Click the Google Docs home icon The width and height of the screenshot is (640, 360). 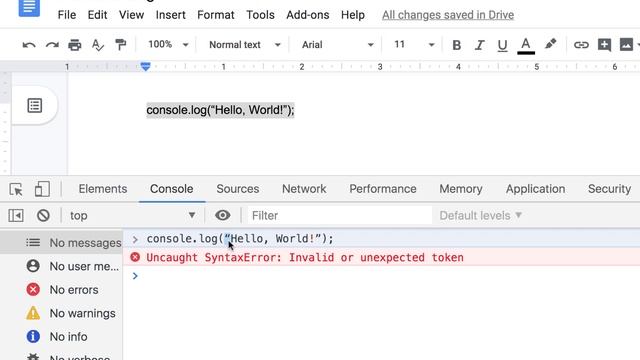point(29,7)
